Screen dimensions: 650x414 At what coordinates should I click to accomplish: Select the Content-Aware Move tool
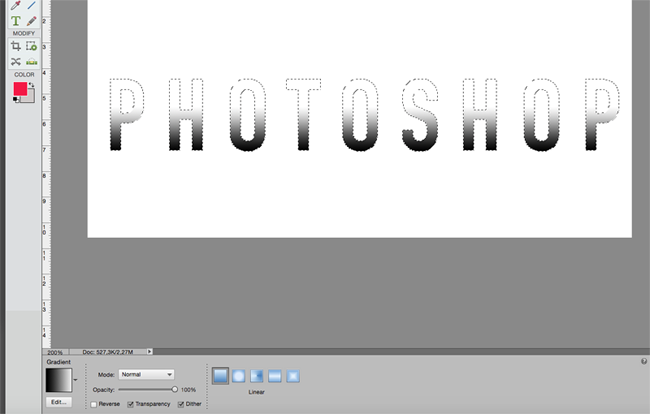pos(16,62)
